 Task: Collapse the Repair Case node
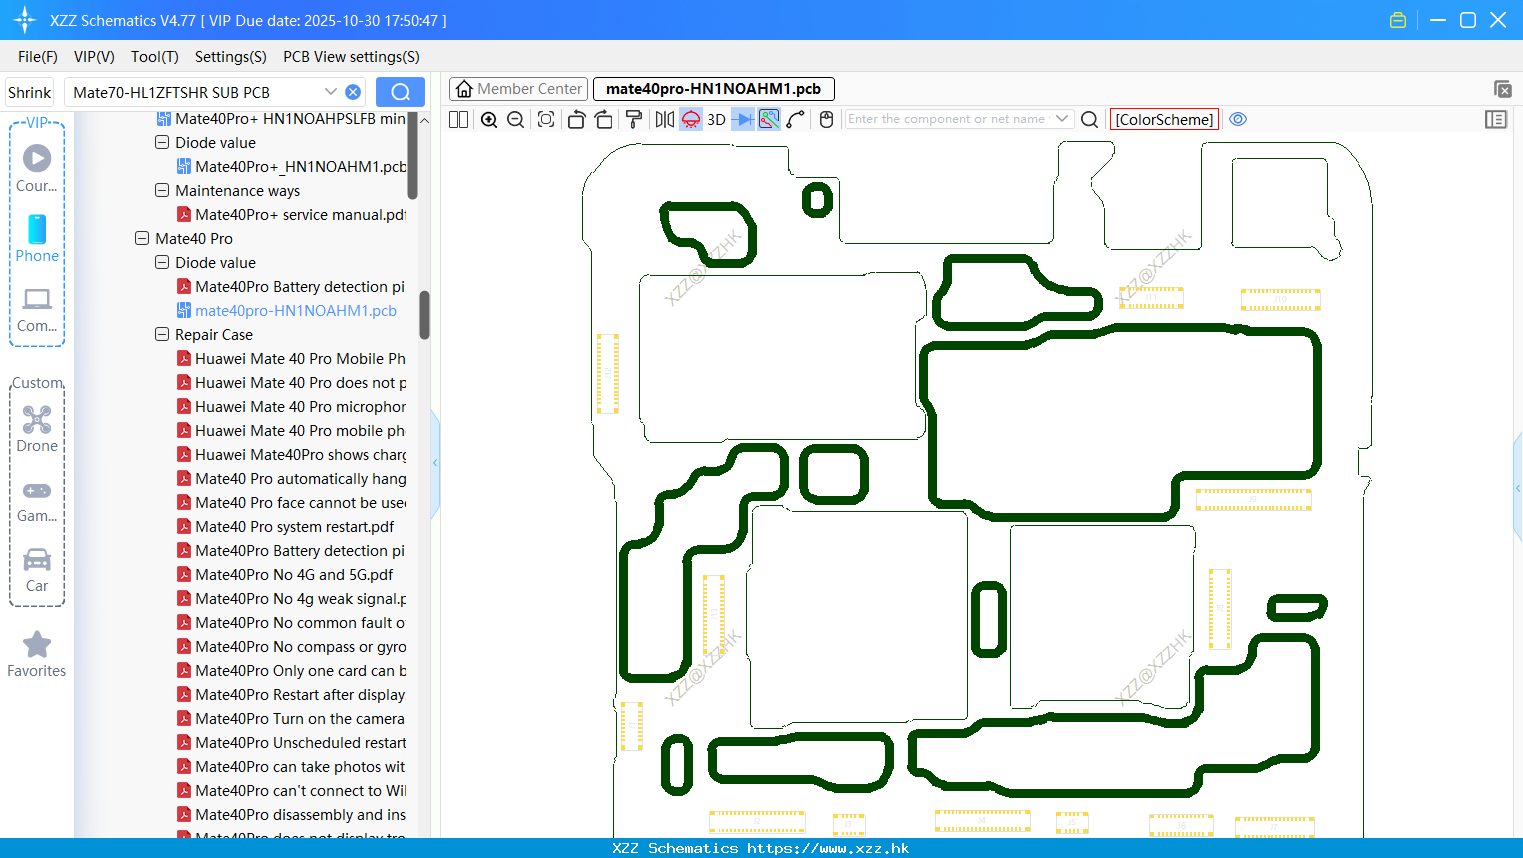pyautogui.click(x=162, y=335)
